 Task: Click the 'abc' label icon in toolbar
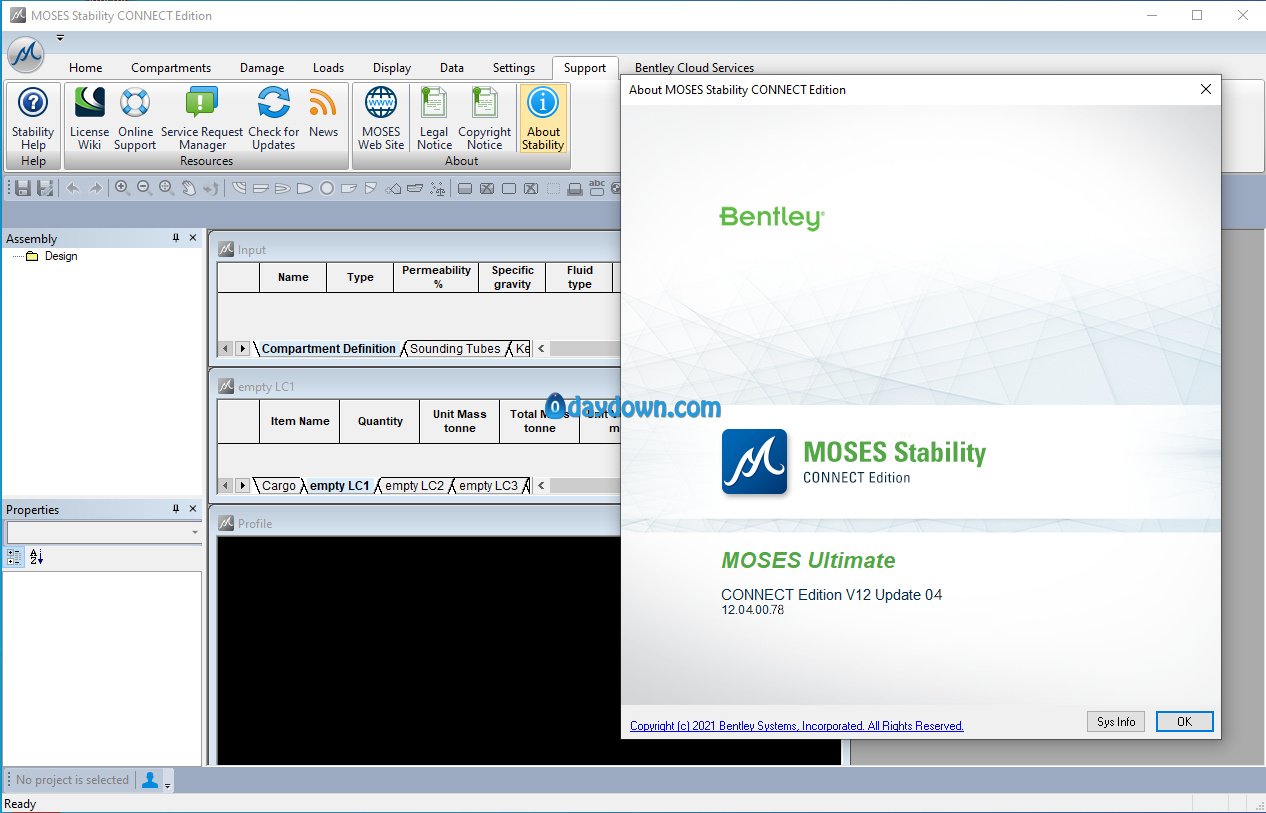point(597,188)
